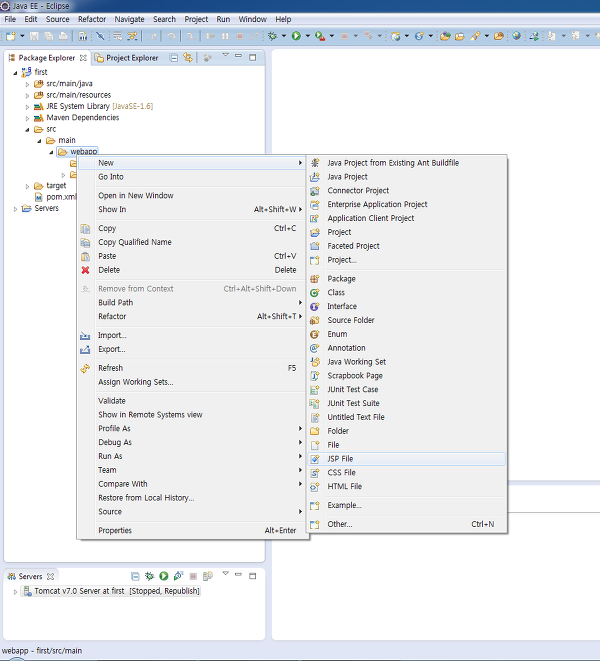Click the Skip All Breakpoints toolbar icon
Viewport: 600px width, 661px height.
coord(100,36)
